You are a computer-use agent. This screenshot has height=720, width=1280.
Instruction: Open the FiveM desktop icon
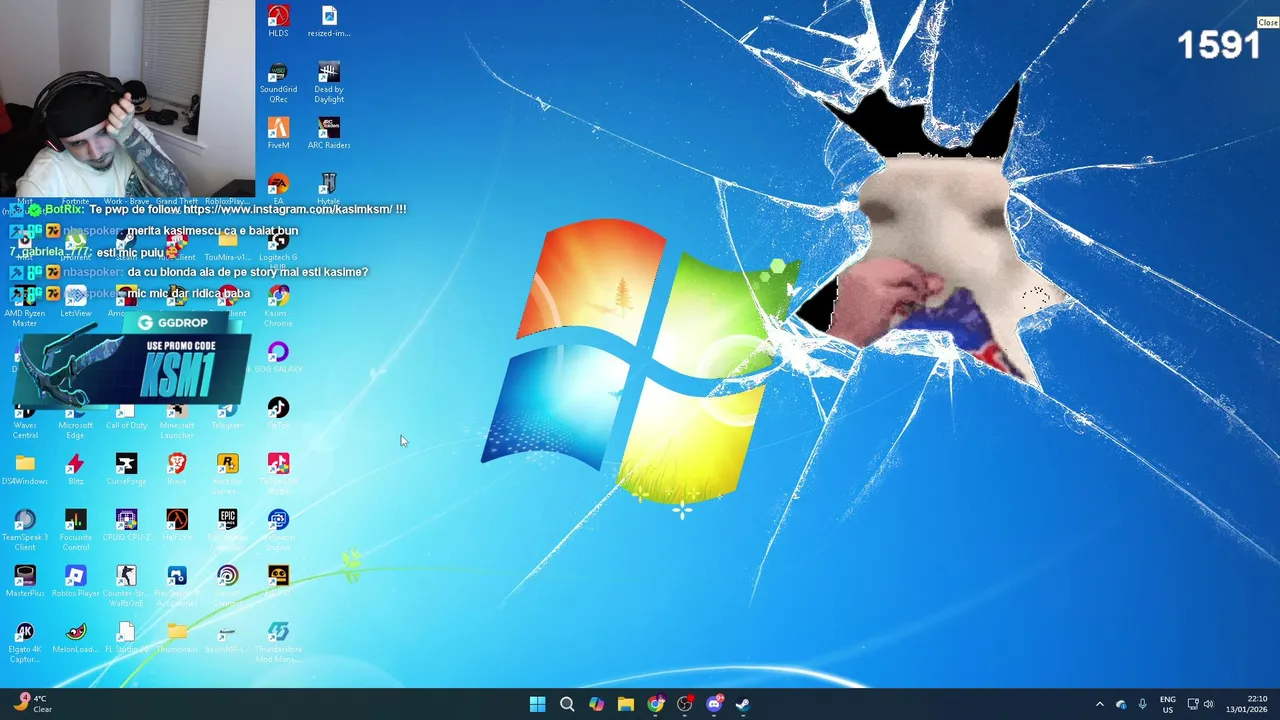[278, 133]
